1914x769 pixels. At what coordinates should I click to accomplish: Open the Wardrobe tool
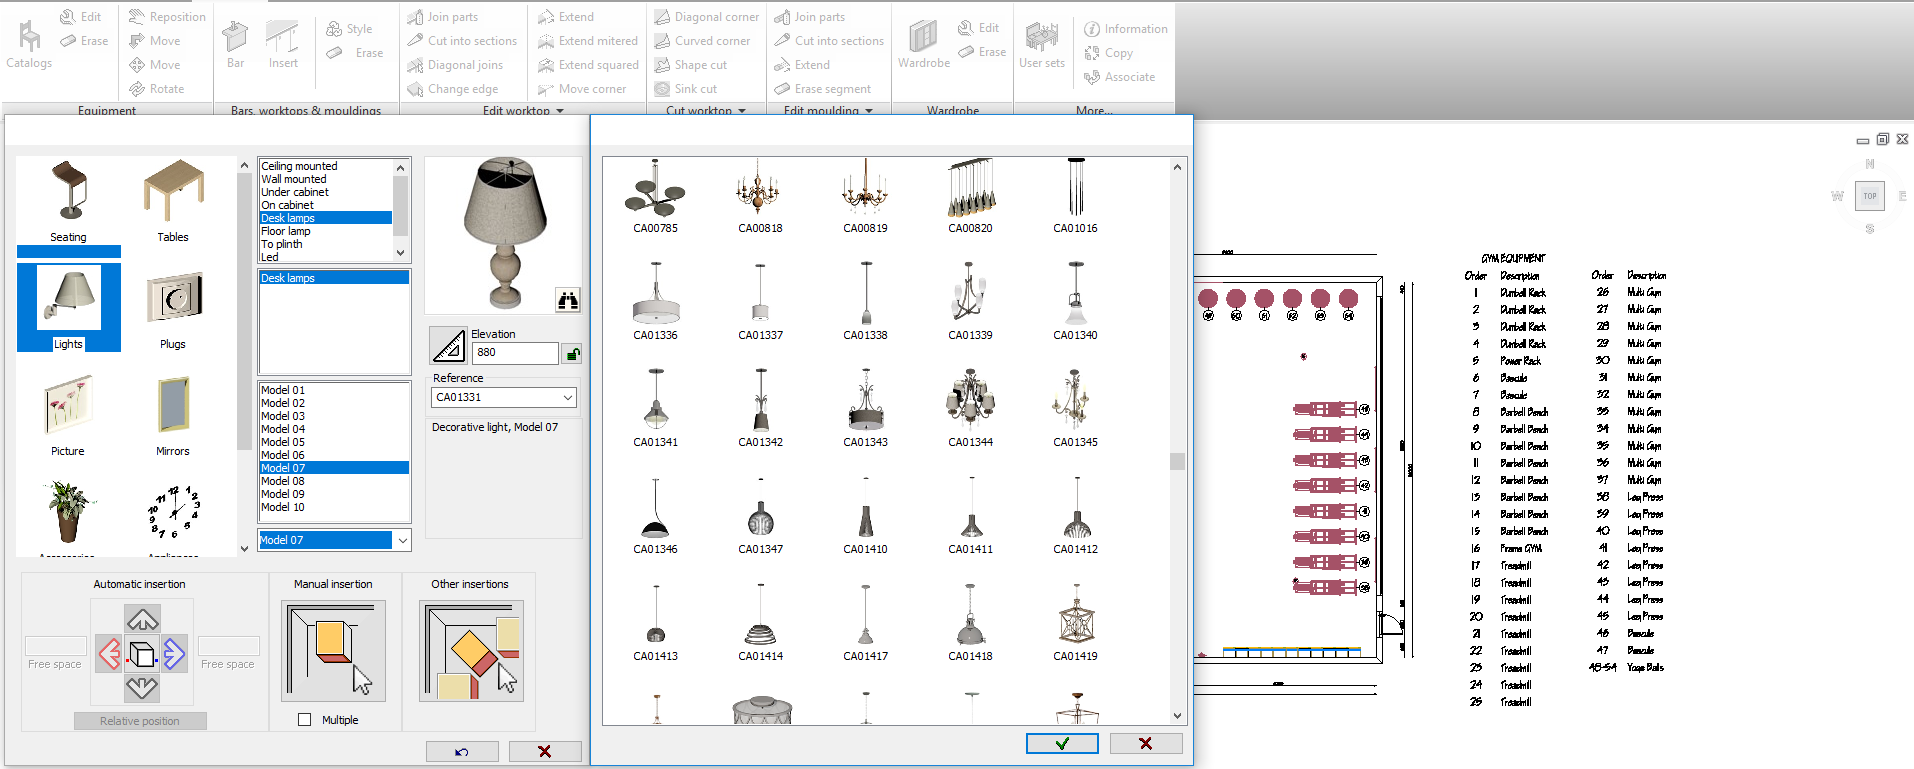(924, 45)
